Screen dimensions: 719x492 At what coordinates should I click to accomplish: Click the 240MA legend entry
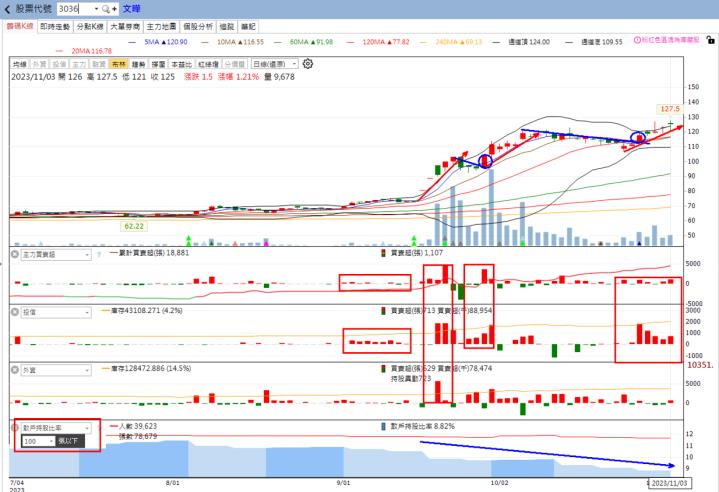(x=451, y=42)
